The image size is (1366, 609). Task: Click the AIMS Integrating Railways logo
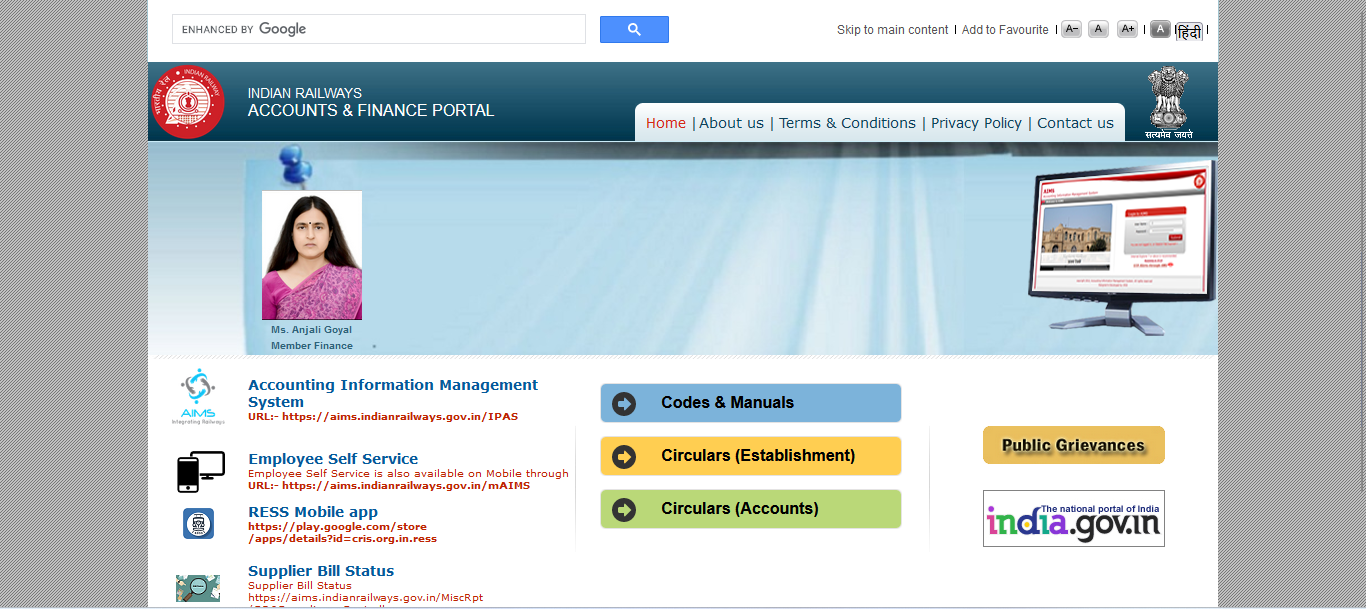point(198,397)
